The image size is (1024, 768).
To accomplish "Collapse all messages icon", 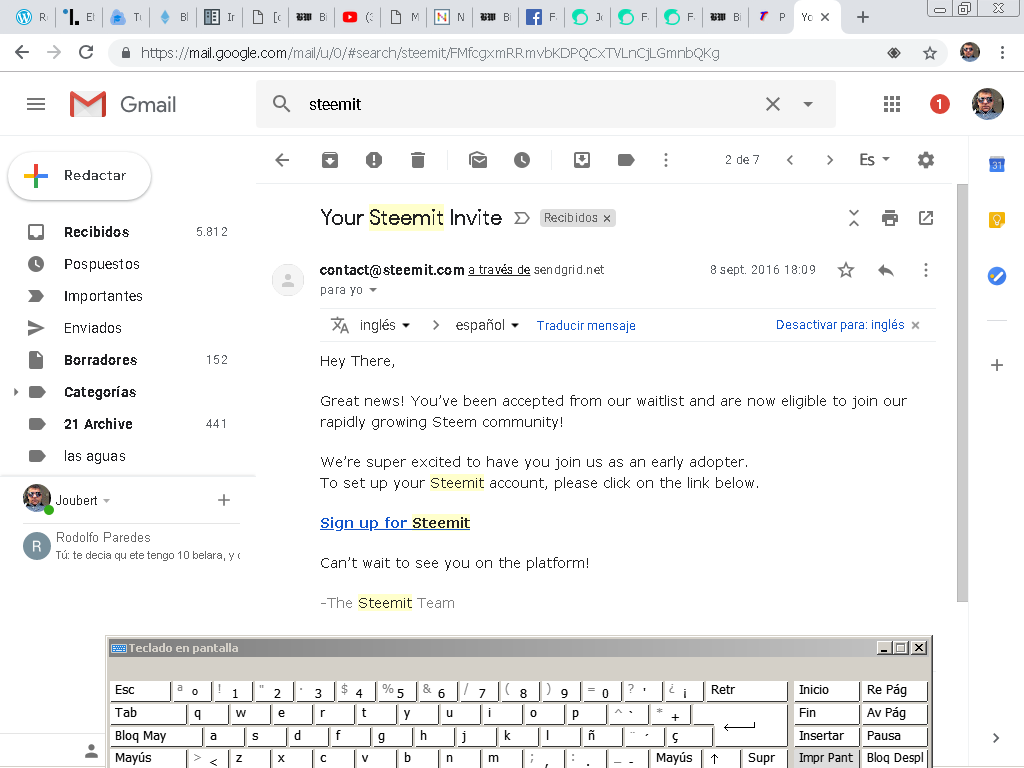I will pos(854,217).
